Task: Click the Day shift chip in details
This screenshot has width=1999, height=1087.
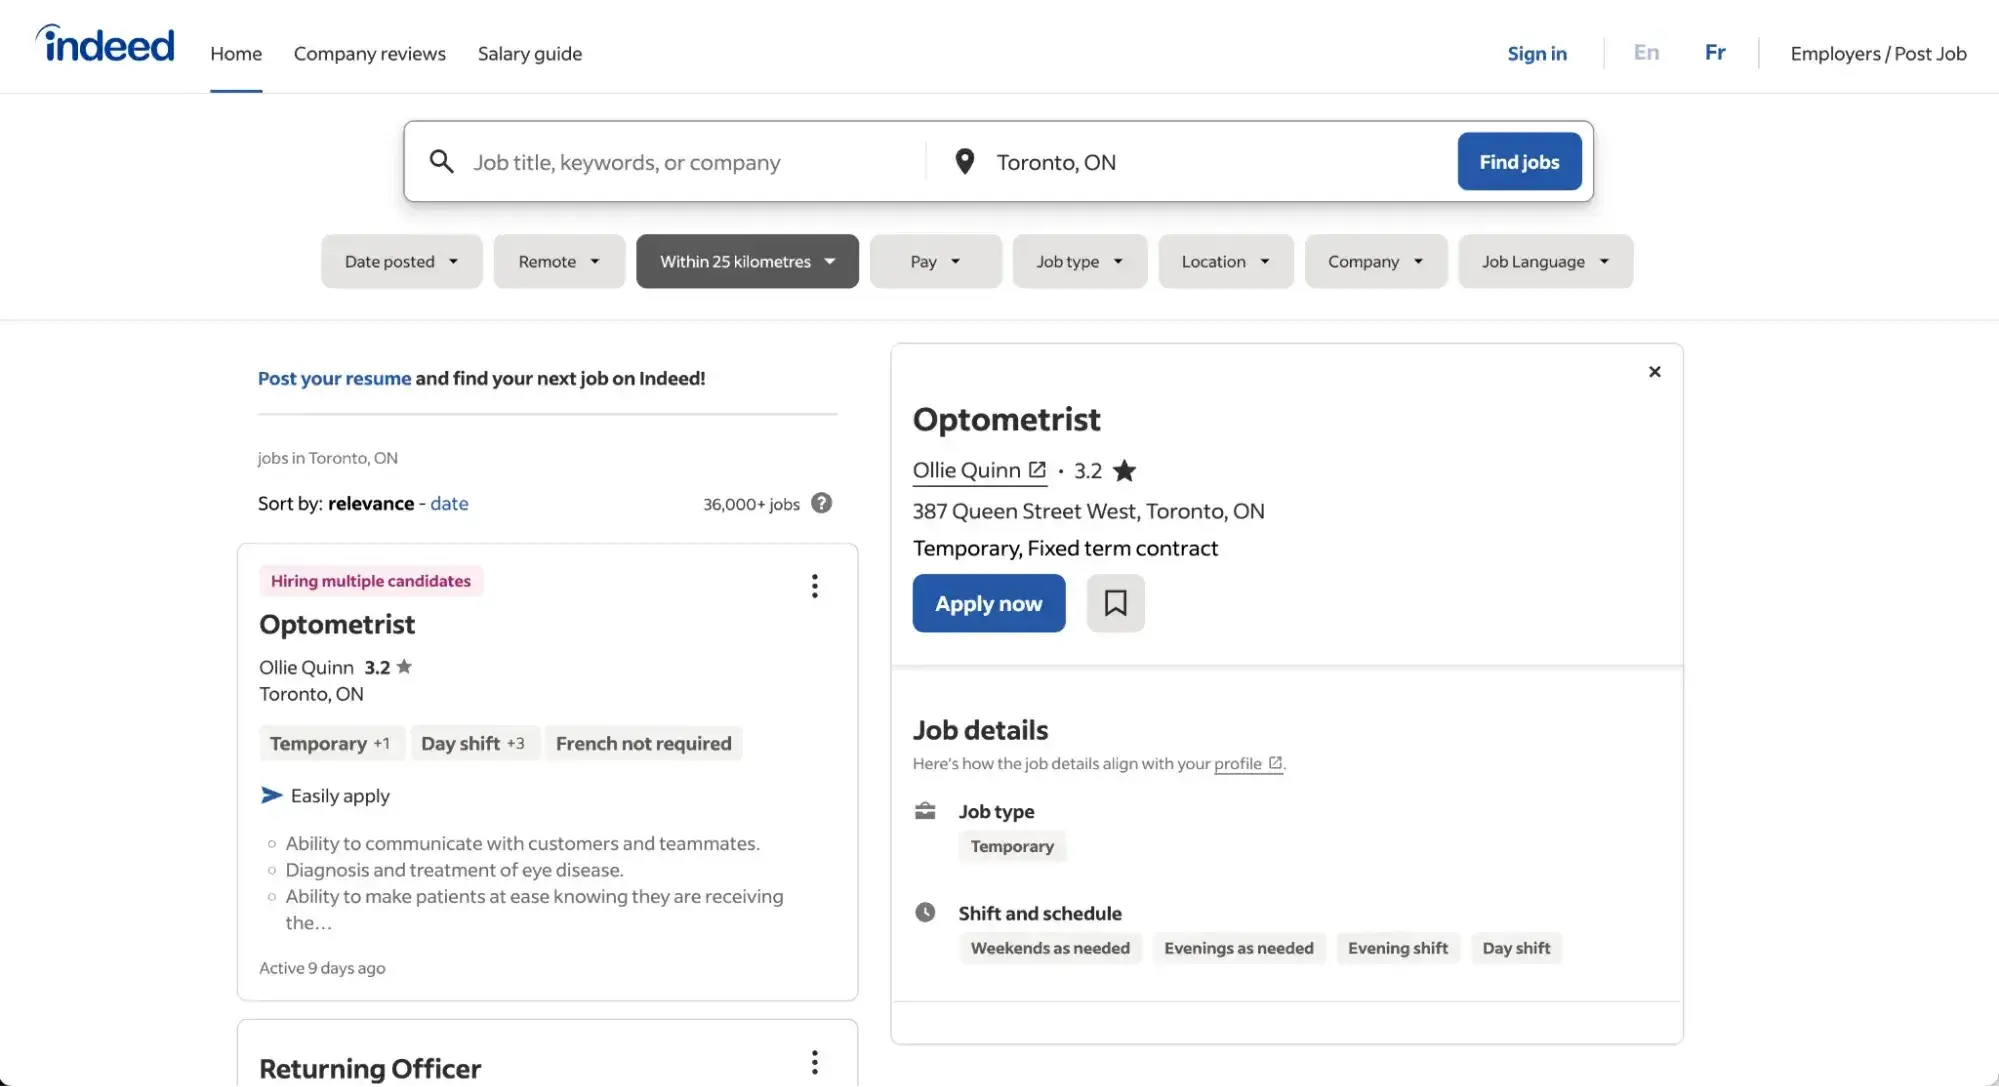Action: tap(1516, 948)
